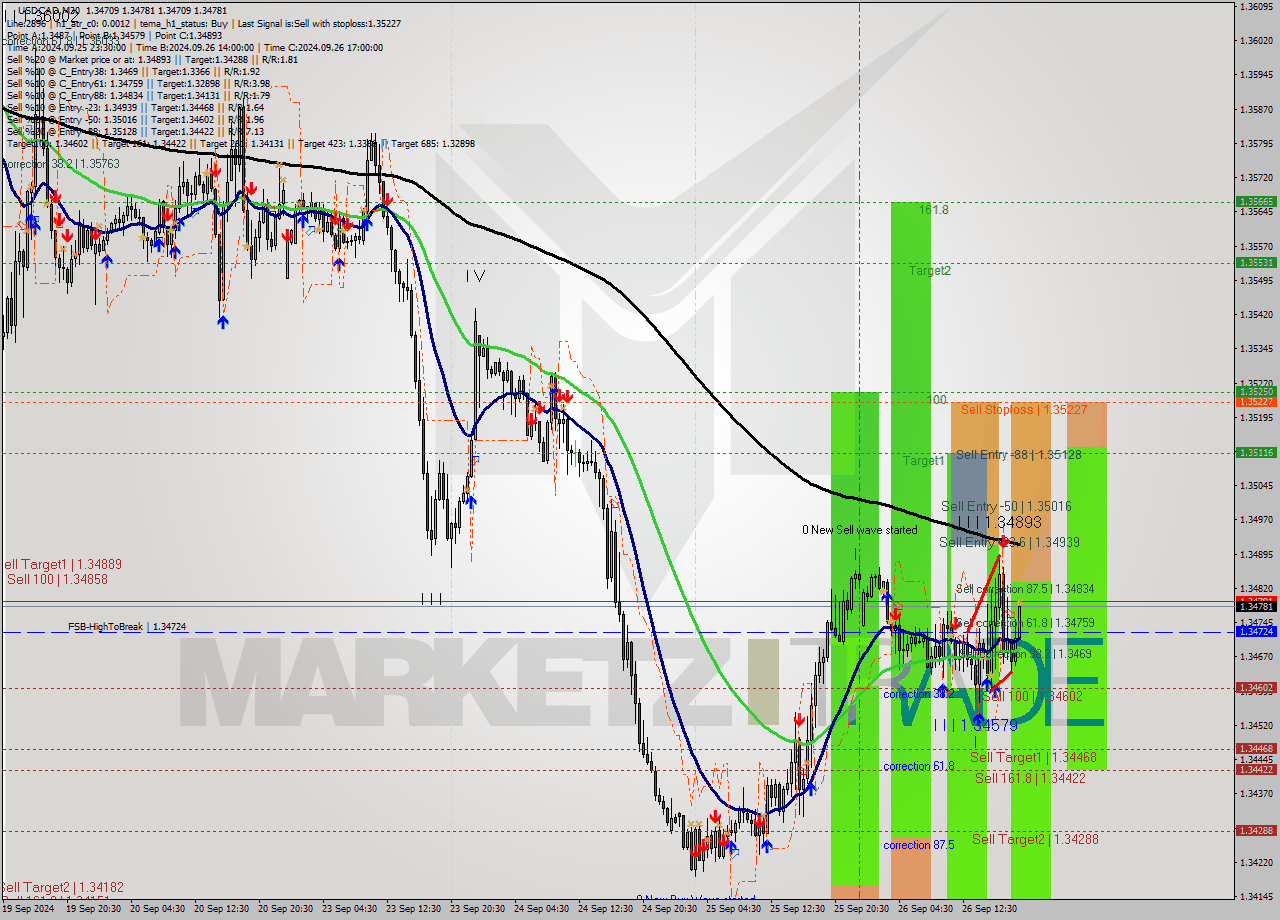
Task: Select the blue arrow below the 23 Sep 20:30 dip
Action: click(472, 502)
